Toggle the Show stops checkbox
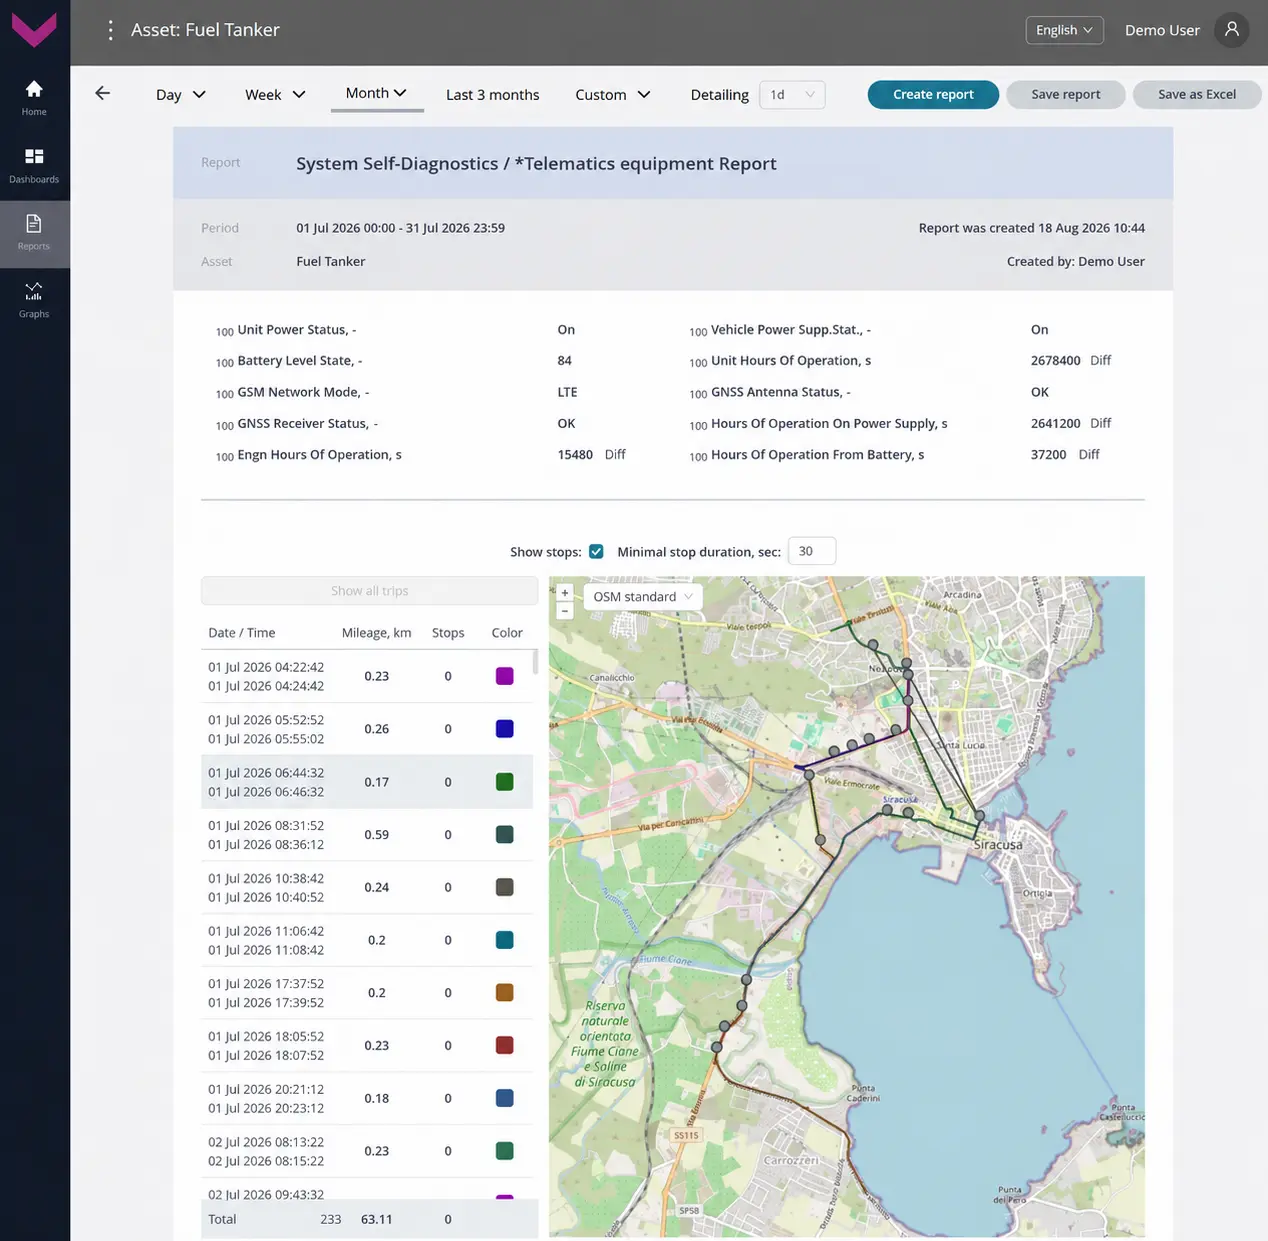This screenshot has width=1268, height=1241. 596,551
